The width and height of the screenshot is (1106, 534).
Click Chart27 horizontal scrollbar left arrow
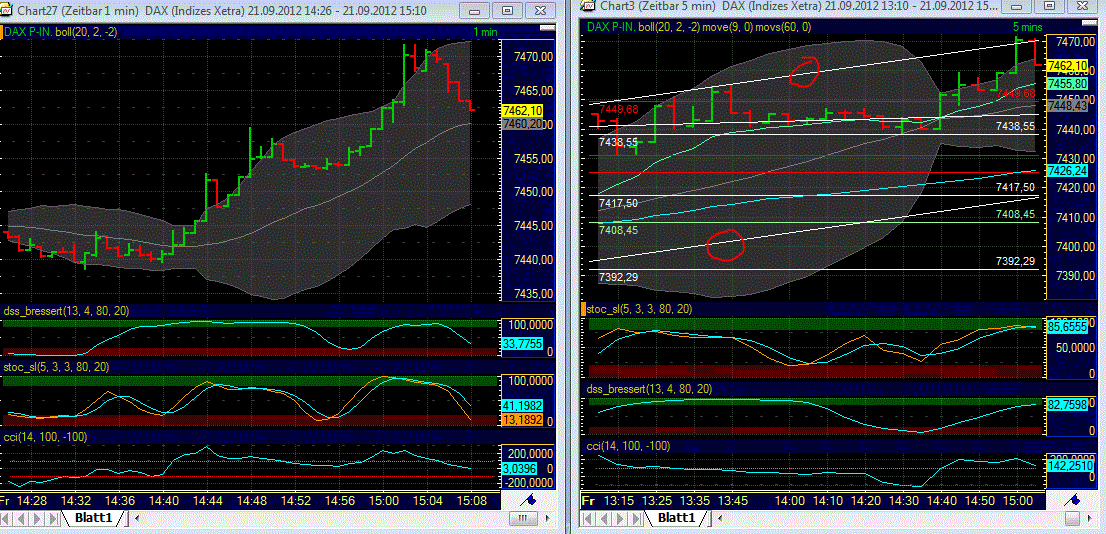click(x=137, y=518)
